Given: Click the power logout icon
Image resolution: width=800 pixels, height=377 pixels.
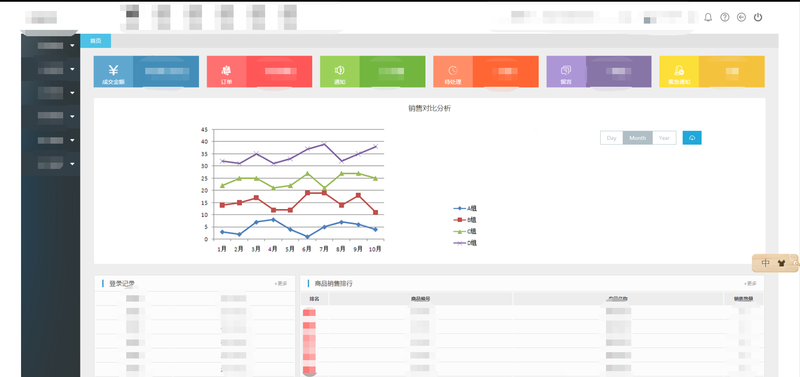Looking at the screenshot, I should 758,17.
